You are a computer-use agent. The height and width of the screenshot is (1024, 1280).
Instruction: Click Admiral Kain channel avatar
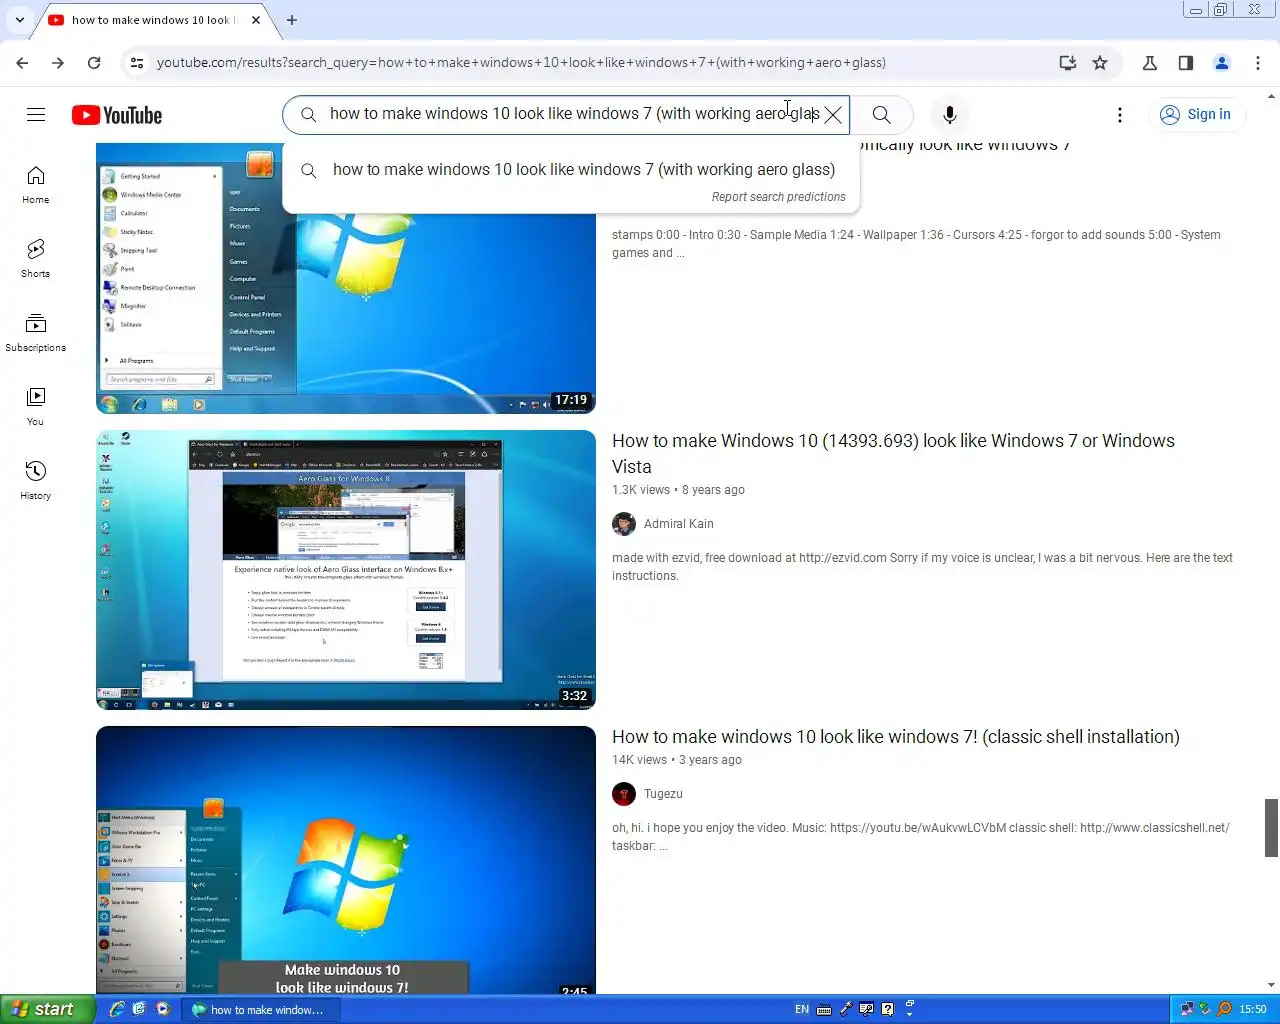[x=624, y=524]
